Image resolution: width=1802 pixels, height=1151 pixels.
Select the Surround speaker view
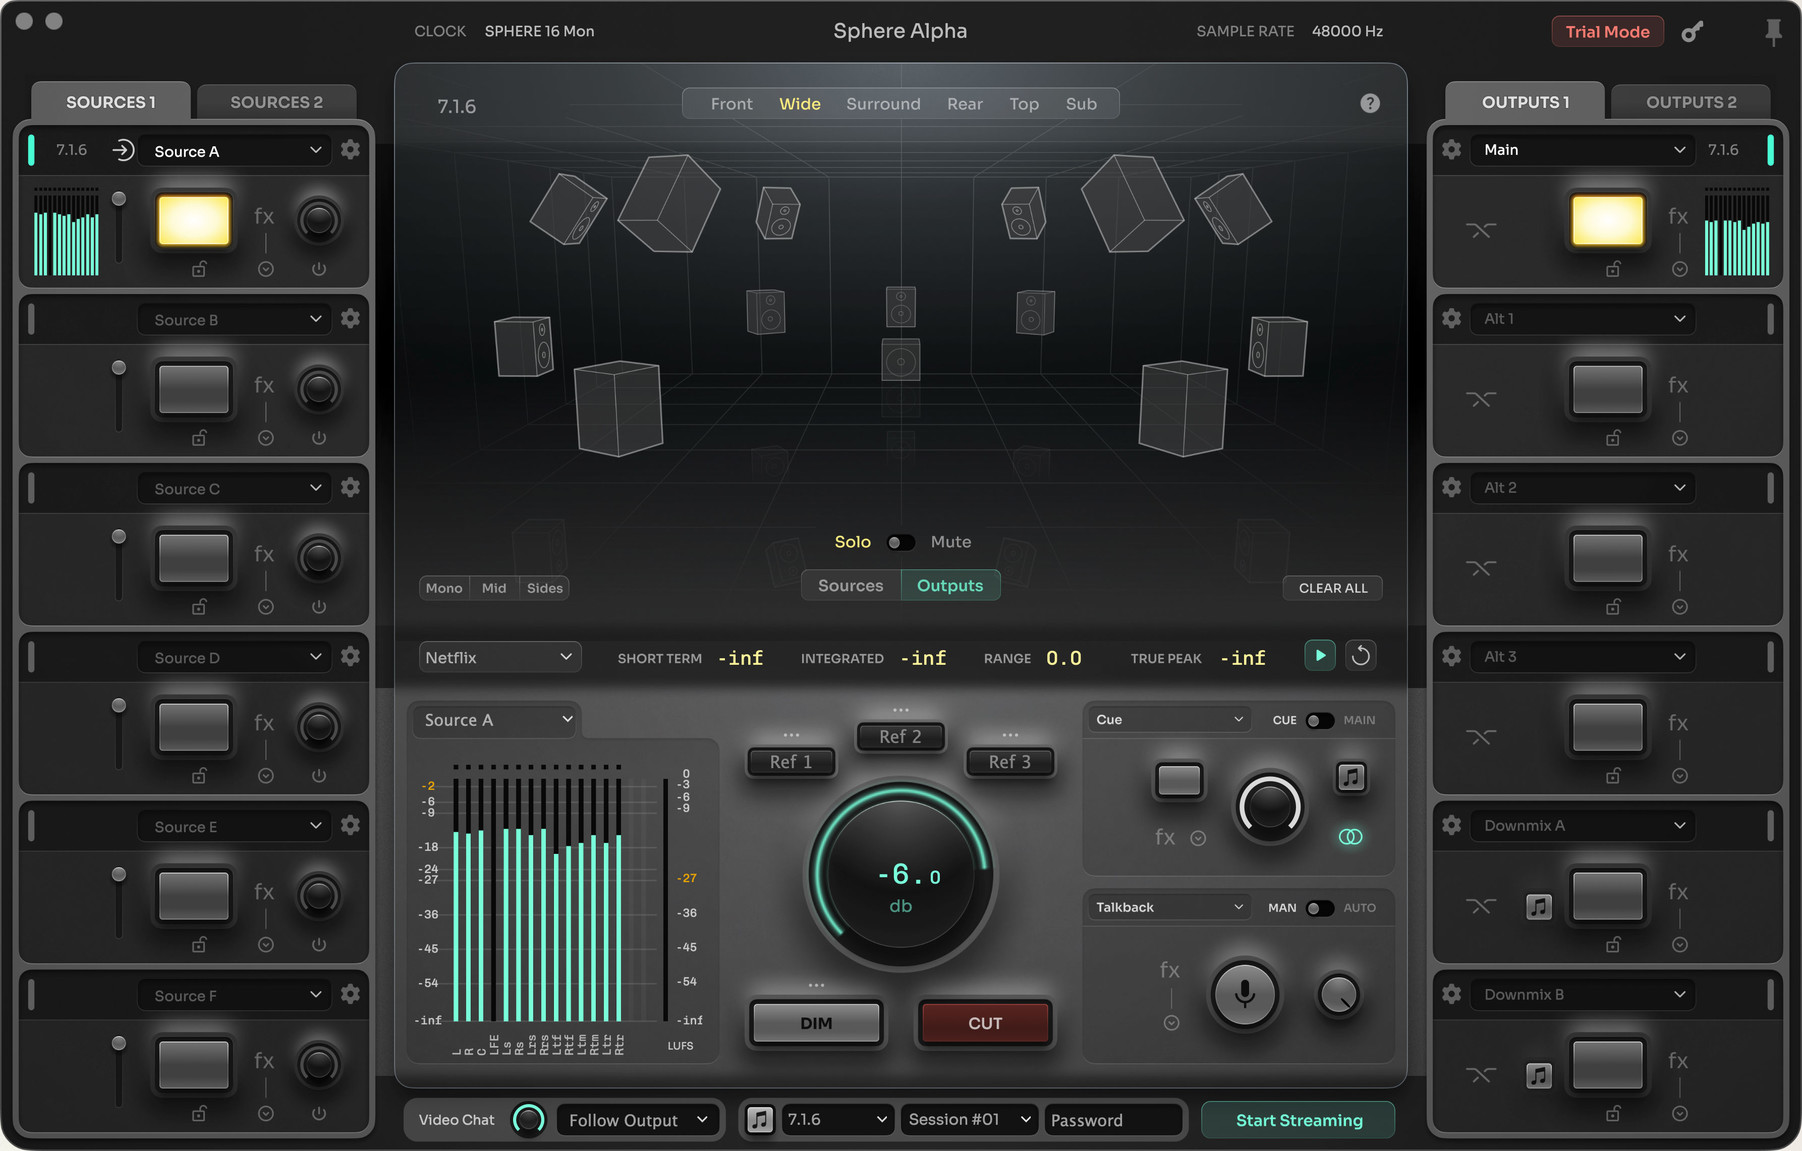tap(883, 103)
